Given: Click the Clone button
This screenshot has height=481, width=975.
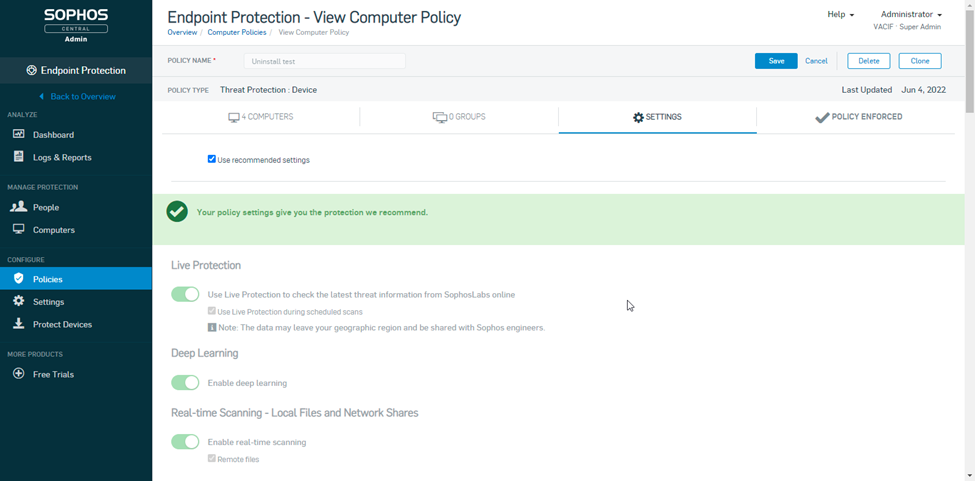Looking at the screenshot, I should [920, 61].
